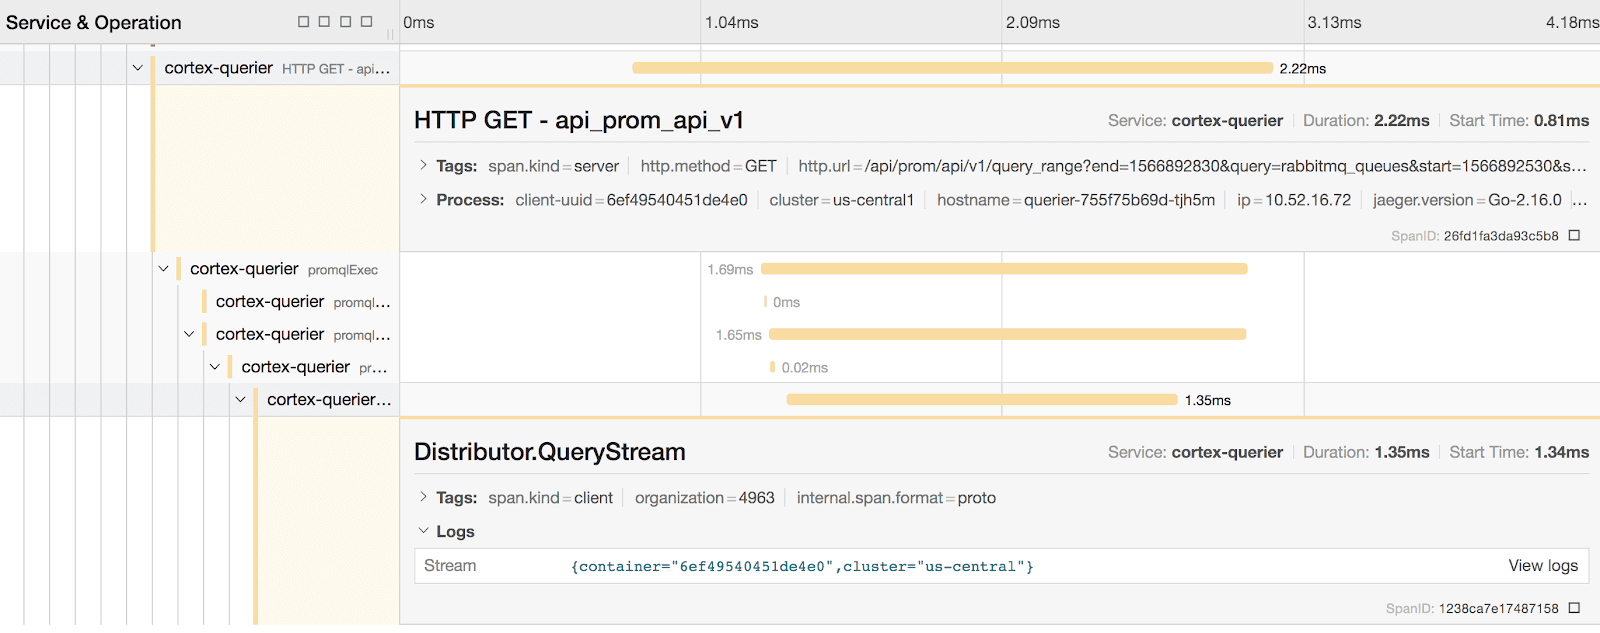
Task: Click the 2.22ms span bar in the timeline
Action: point(952,68)
